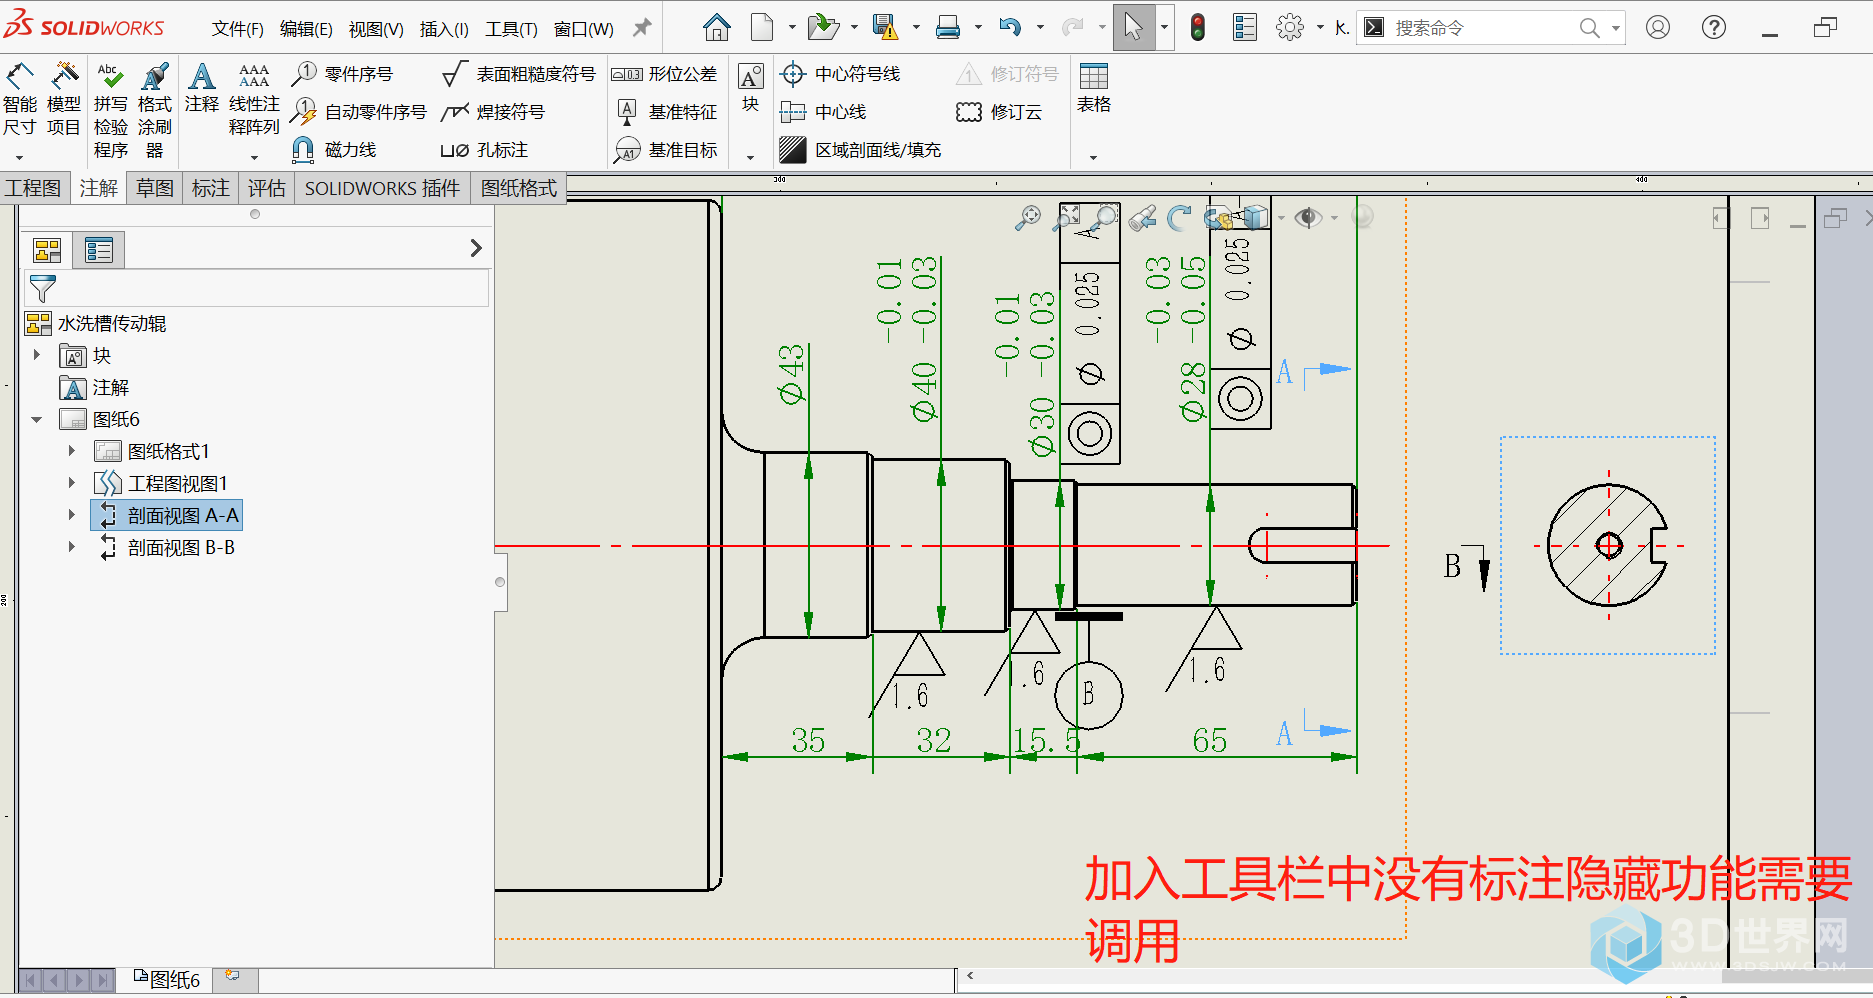1873x998 pixels.
Task: Insert a Hole Callout
Action: tap(484, 150)
